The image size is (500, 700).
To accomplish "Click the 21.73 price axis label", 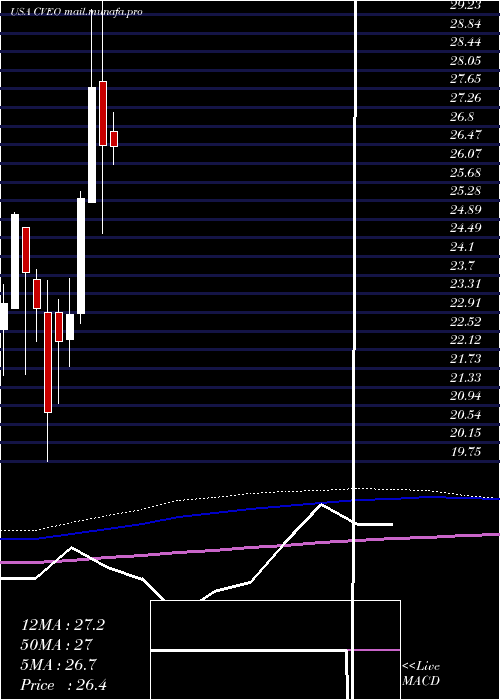I will pyautogui.click(x=465, y=358).
